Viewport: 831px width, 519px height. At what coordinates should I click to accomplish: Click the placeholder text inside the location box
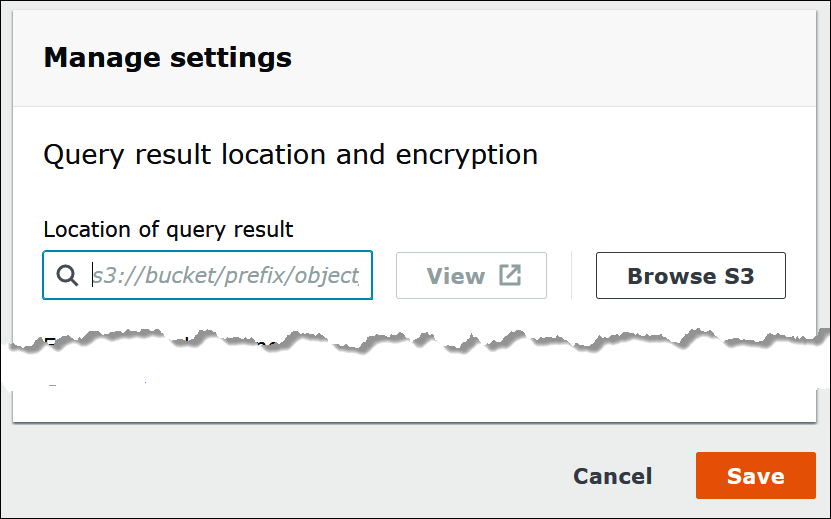pyautogui.click(x=225, y=276)
